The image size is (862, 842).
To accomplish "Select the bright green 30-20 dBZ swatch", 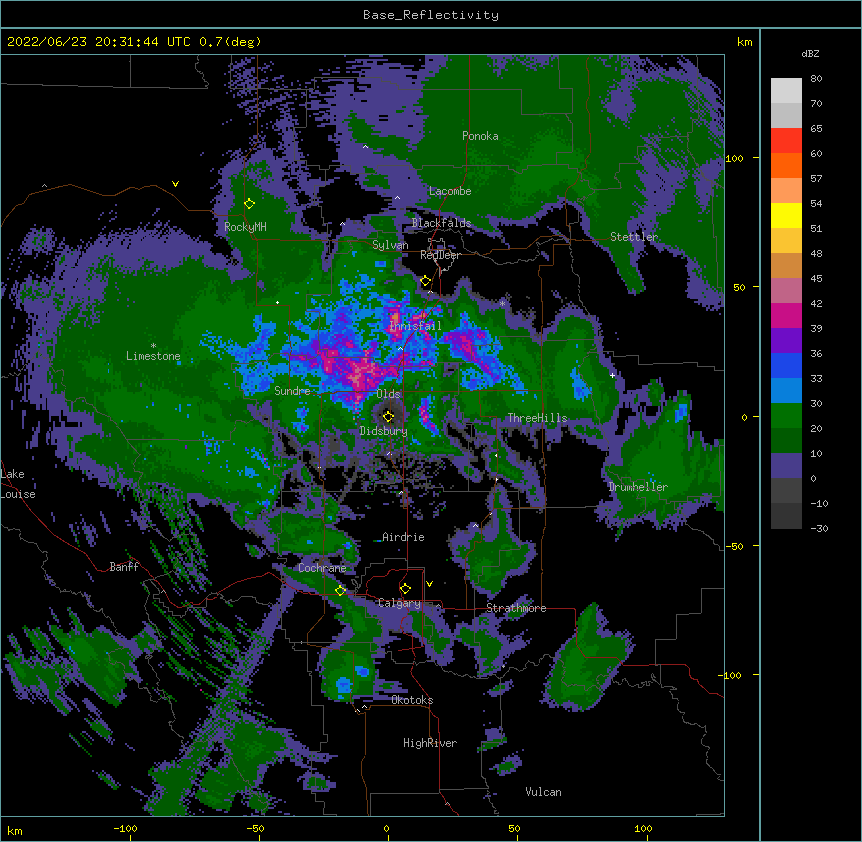I will (x=786, y=416).
